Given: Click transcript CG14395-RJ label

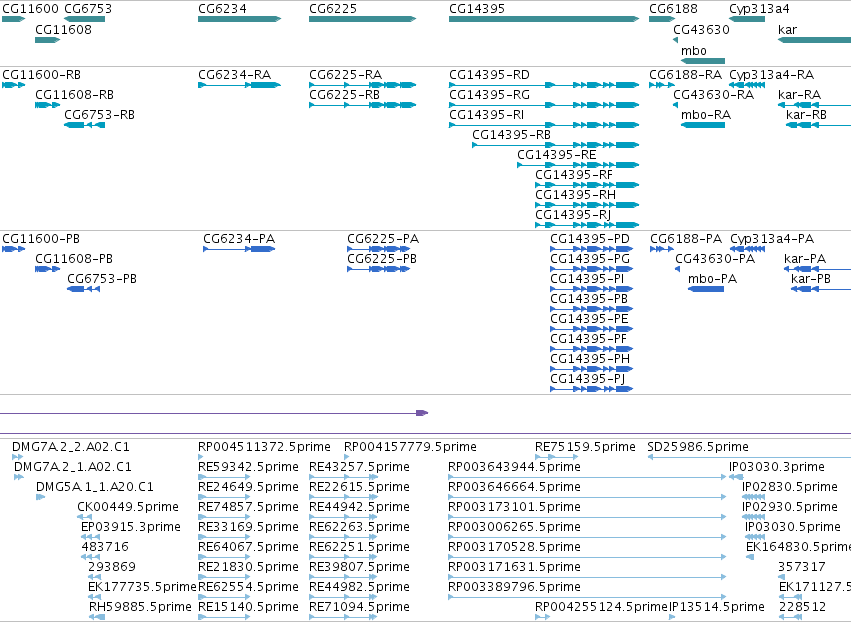Looking at the screenshot, I should 573,215.
